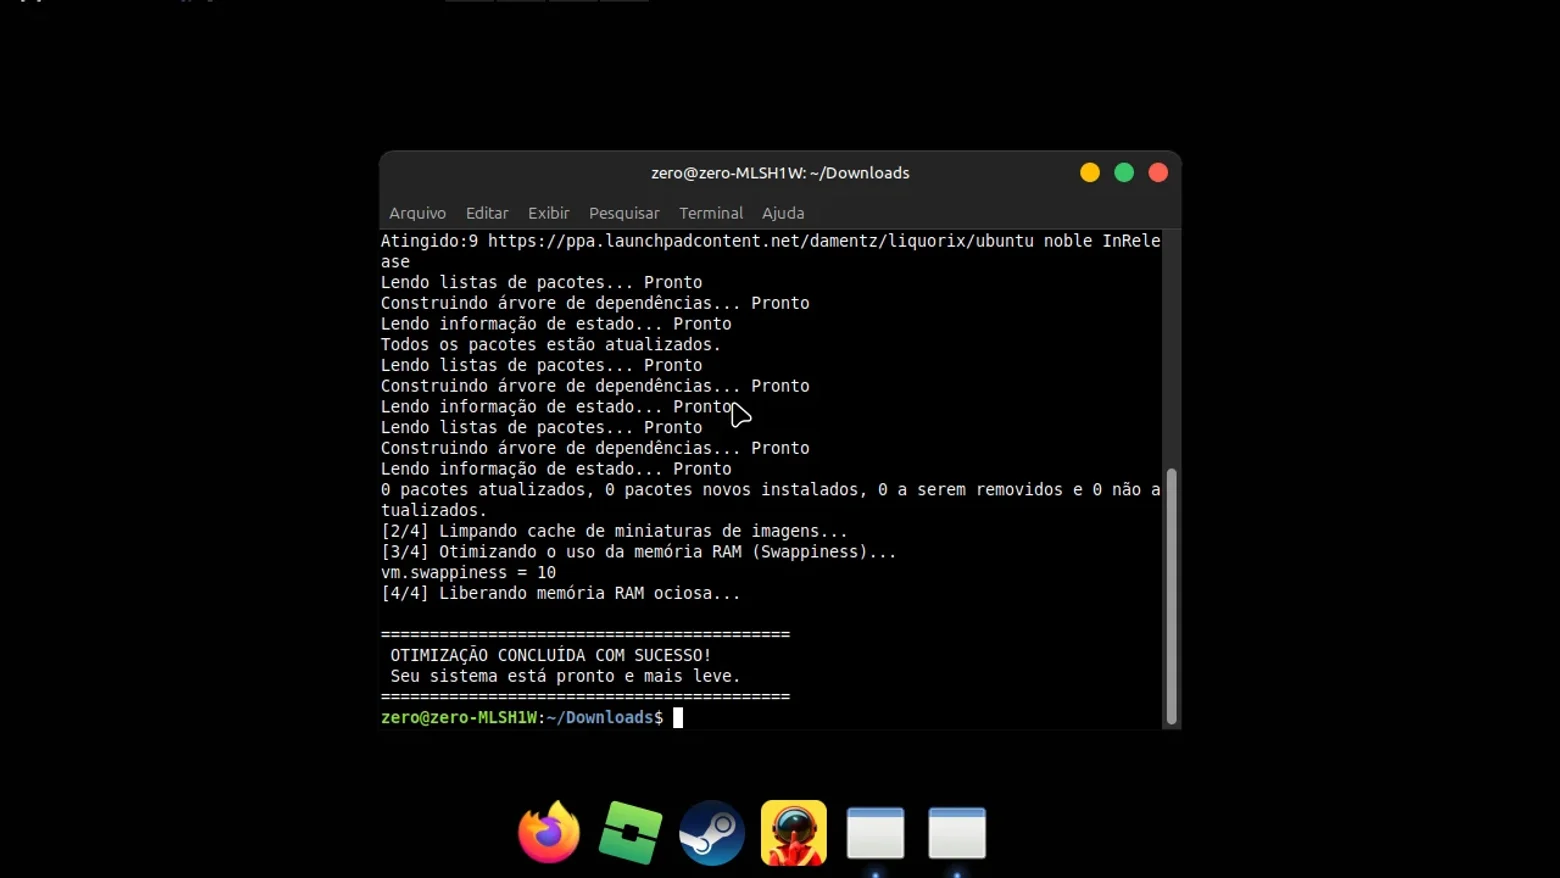1560x878 pixels.
Task: Click the '[3/4] Otimizando o uso da memória RAM' line
Action: (x=638, y=552)
